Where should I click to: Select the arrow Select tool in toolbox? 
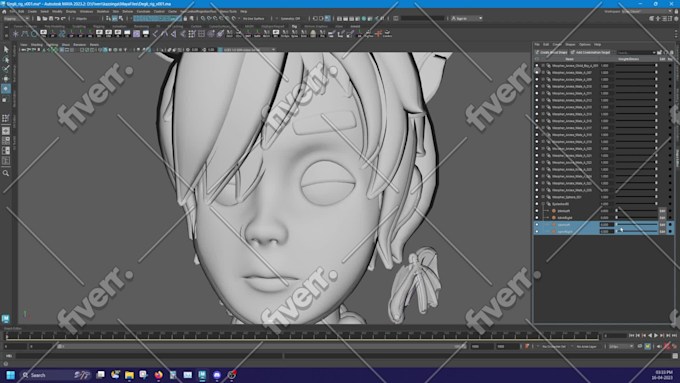6,49
